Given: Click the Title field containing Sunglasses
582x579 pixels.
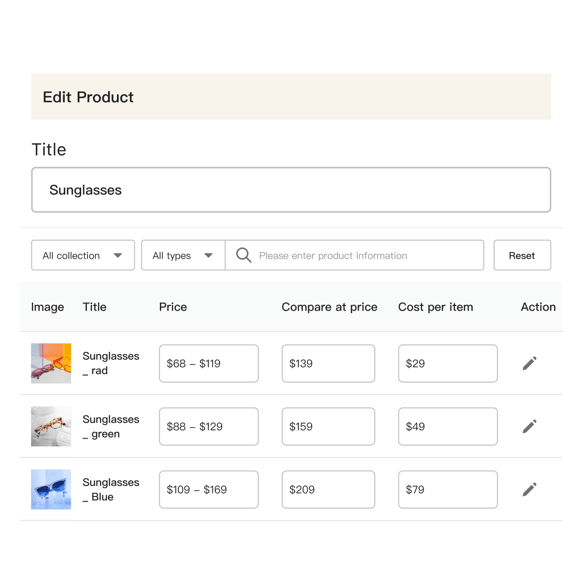Looking at the screenshot, I should (291, 190).
